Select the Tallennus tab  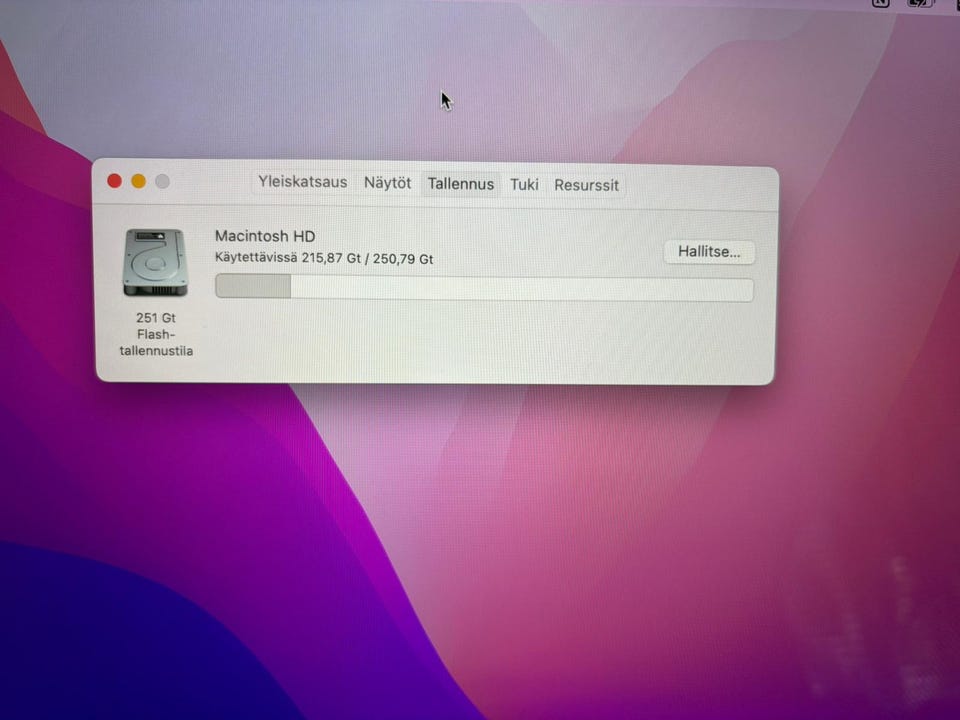pyautogui.click(x=460, y=184)
